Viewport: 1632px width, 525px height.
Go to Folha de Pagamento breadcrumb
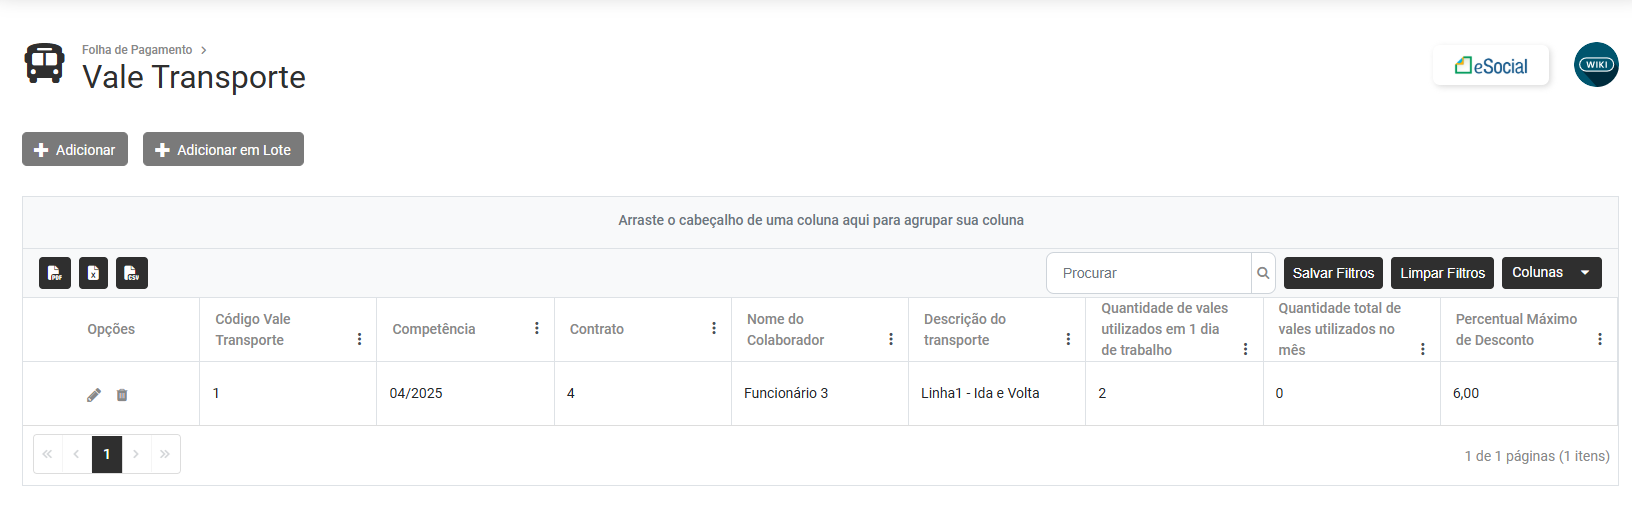tap(137, 50)
